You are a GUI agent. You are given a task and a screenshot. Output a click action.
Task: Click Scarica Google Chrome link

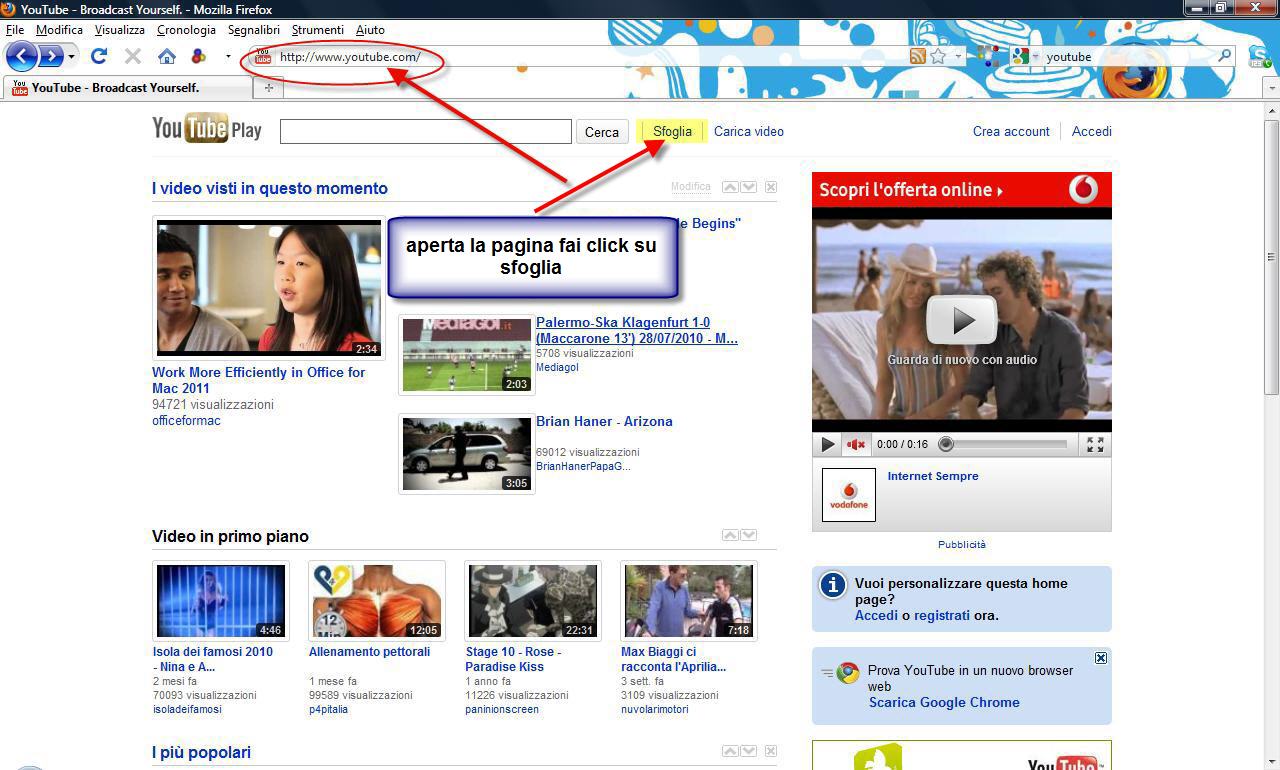coord(944,702)
